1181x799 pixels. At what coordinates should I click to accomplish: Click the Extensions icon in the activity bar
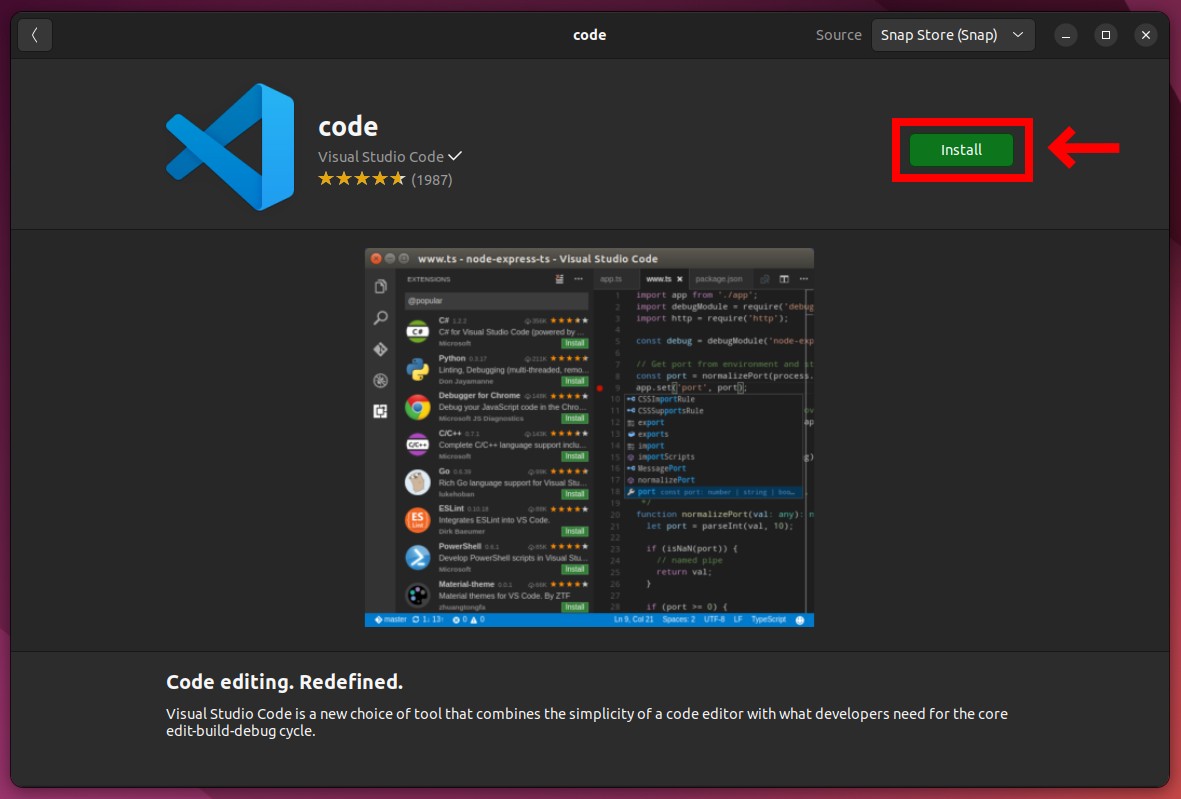(x=381, y=409)
